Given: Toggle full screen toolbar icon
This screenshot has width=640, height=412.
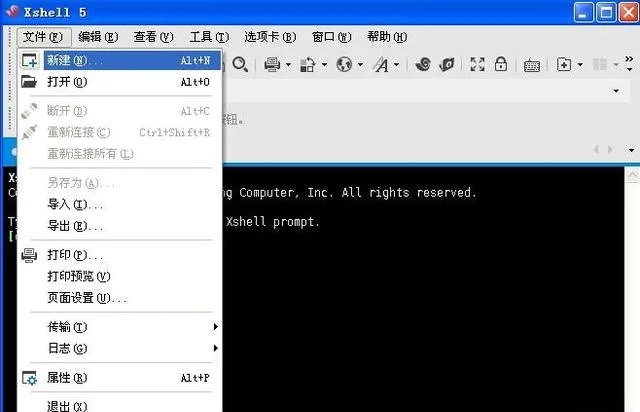Looking at the screenshot, I should [477, 64].
